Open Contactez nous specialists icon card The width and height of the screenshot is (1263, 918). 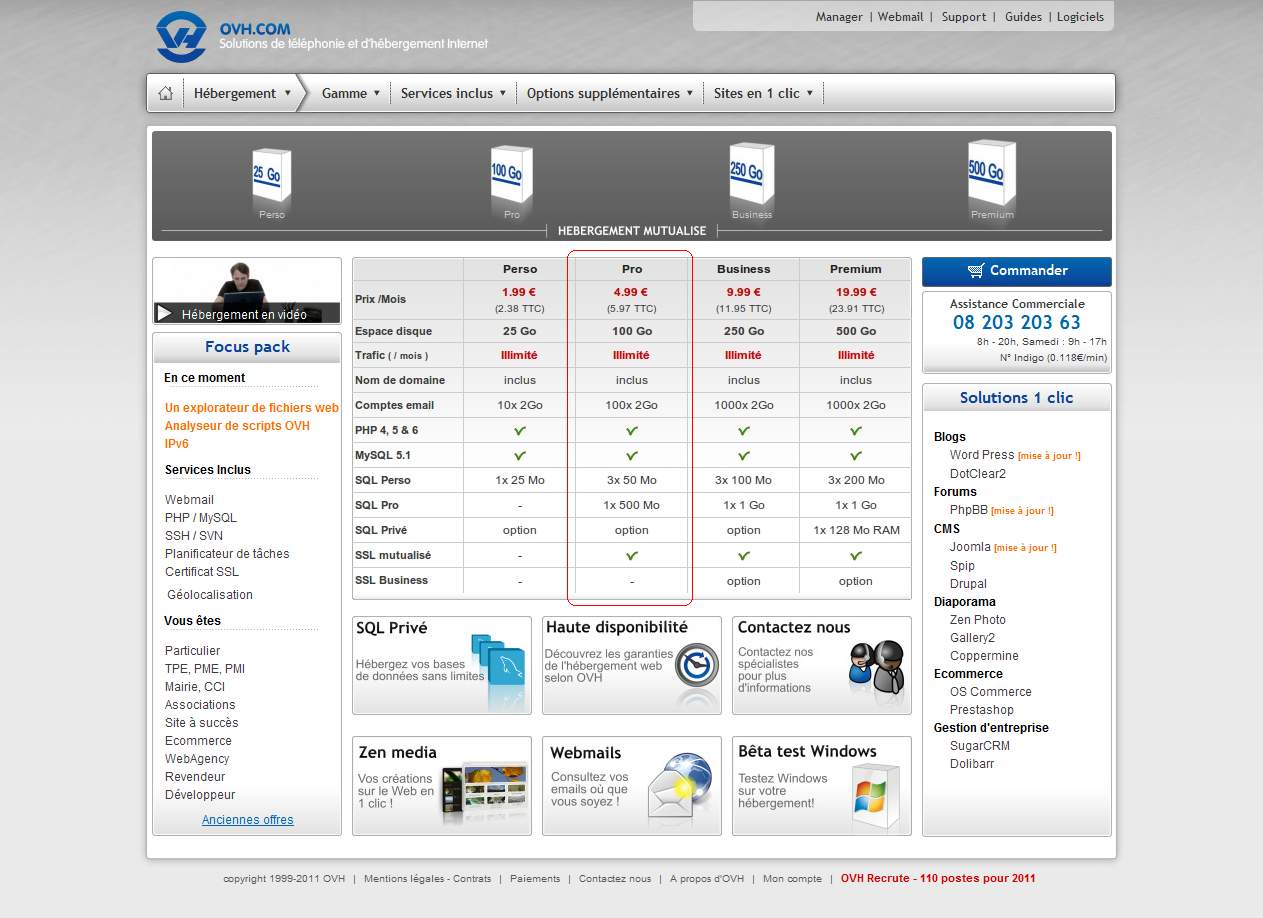coord(822,665)
